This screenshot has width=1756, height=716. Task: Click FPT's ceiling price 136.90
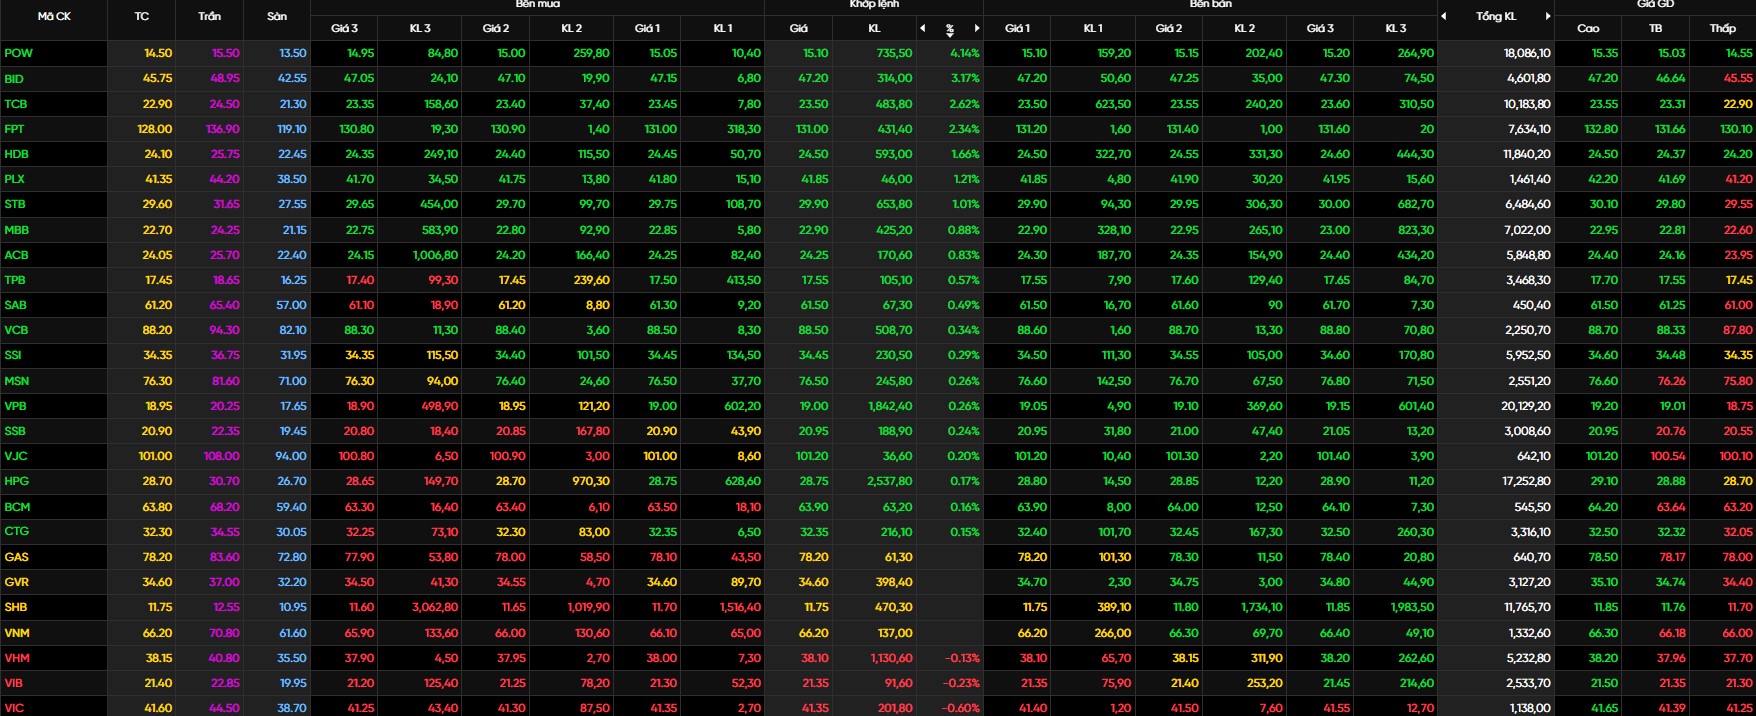[223, 129]
